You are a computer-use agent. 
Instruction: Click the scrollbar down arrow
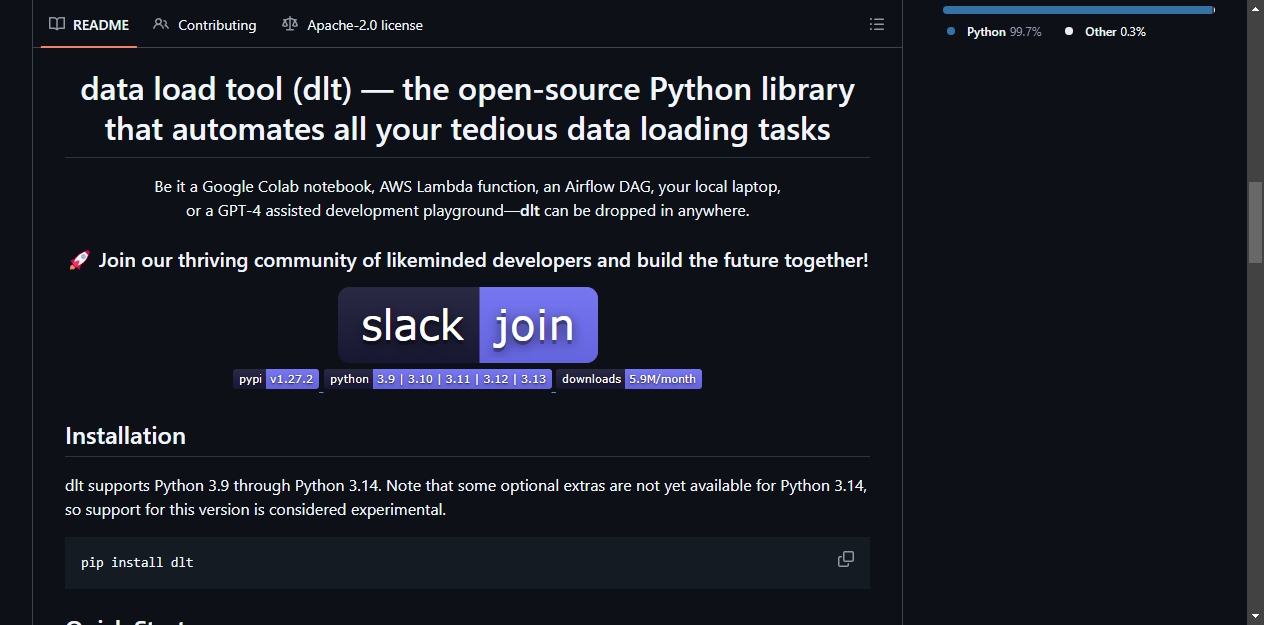tap(1255, 616)
